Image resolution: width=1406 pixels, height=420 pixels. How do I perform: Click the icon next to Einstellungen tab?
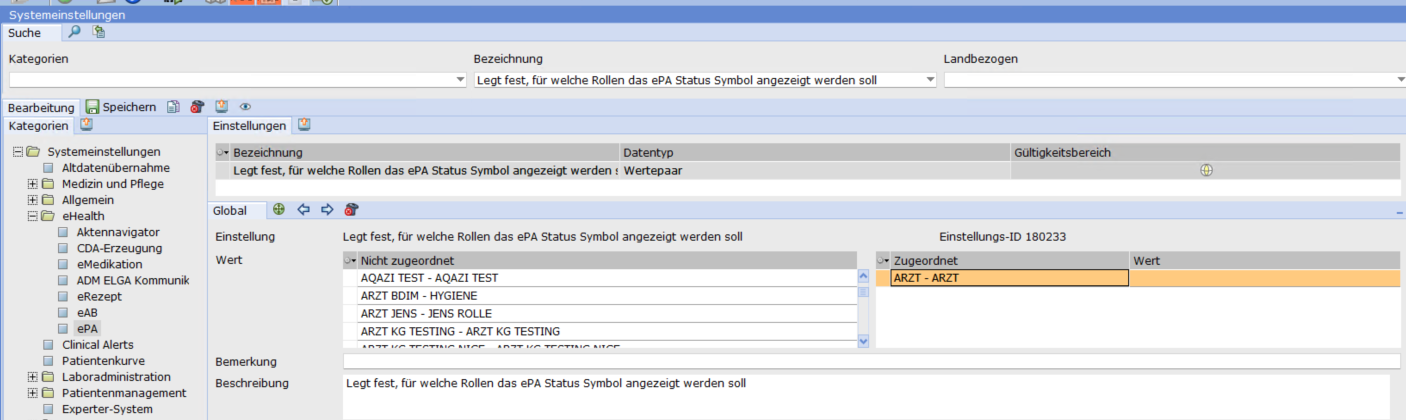click(304, 125)
